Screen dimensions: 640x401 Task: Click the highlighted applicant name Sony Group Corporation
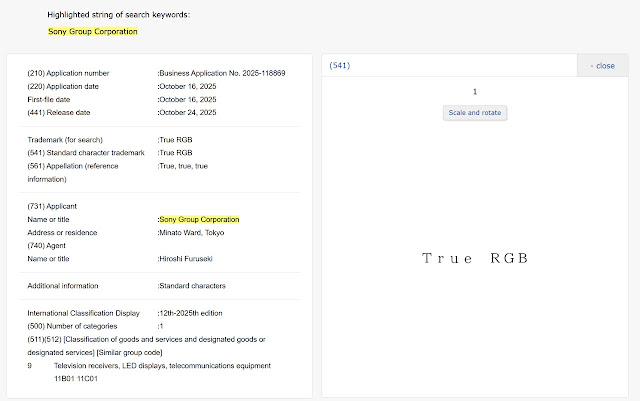200,219
